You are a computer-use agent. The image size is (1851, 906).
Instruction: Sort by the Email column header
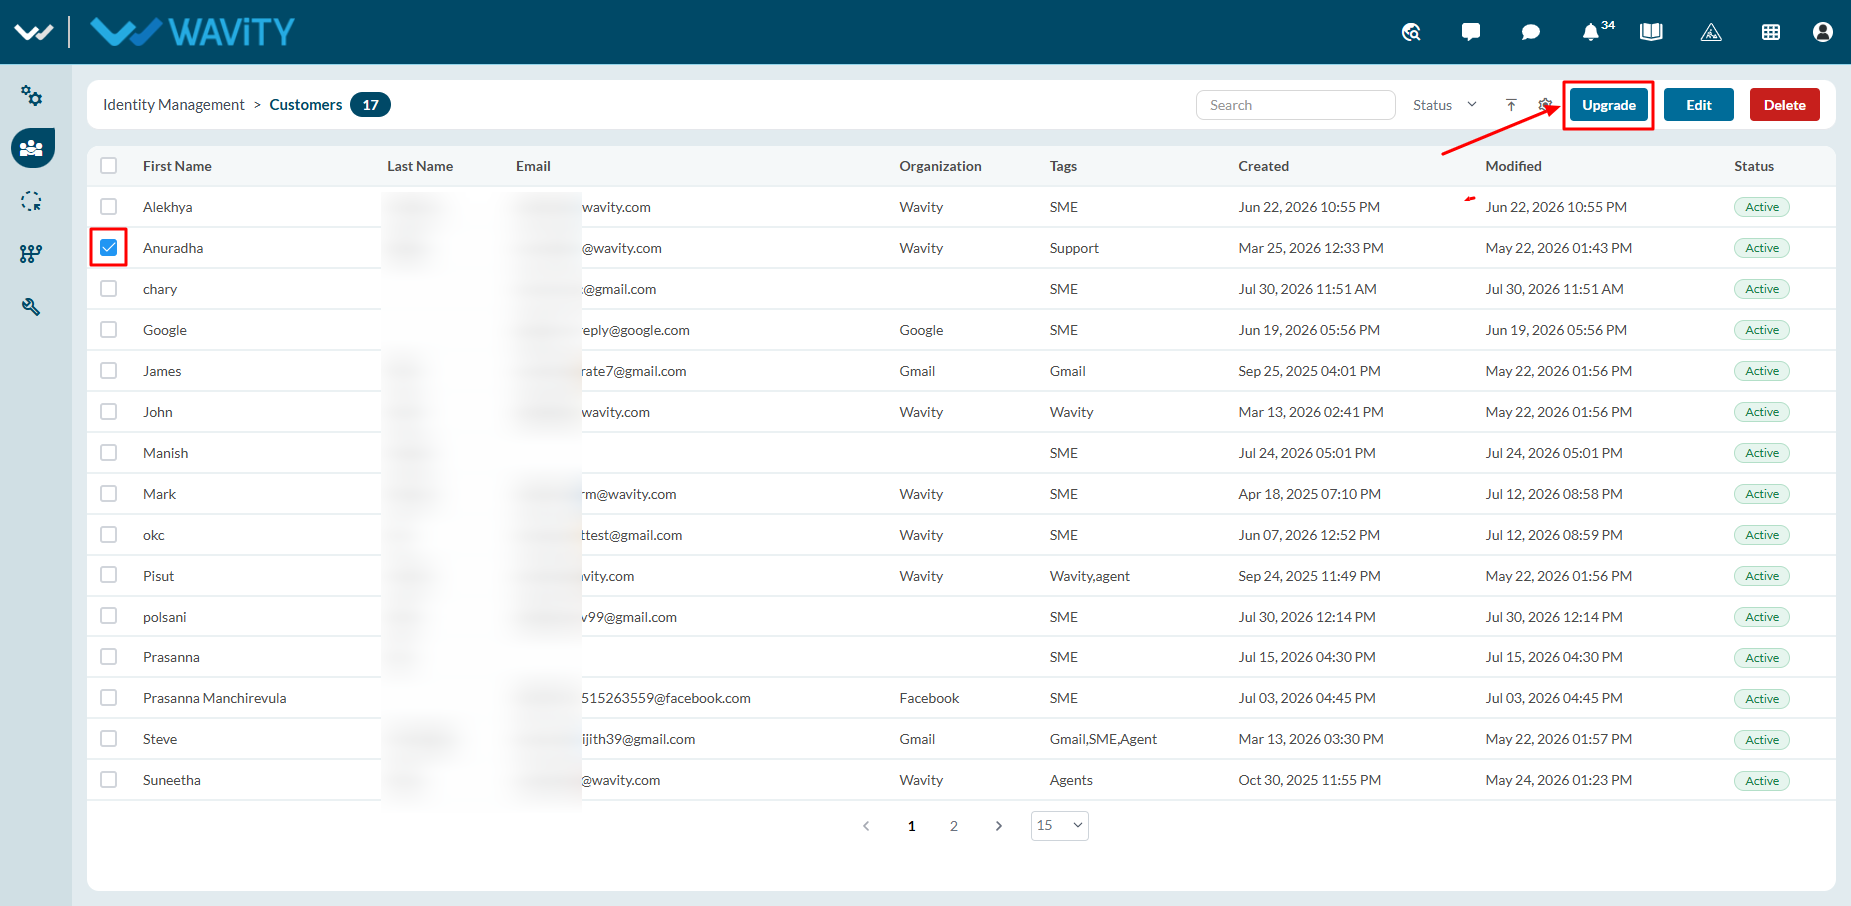pyautogui.click(x=533, y=166)
